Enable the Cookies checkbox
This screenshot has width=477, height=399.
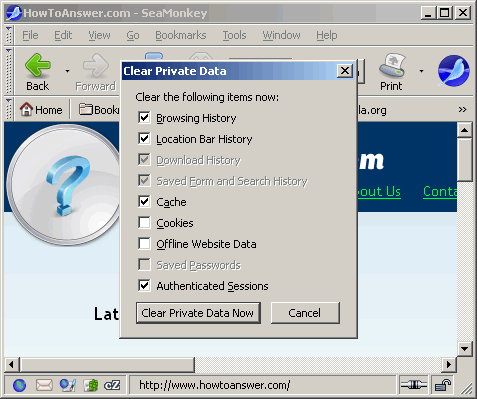(144, 223)
